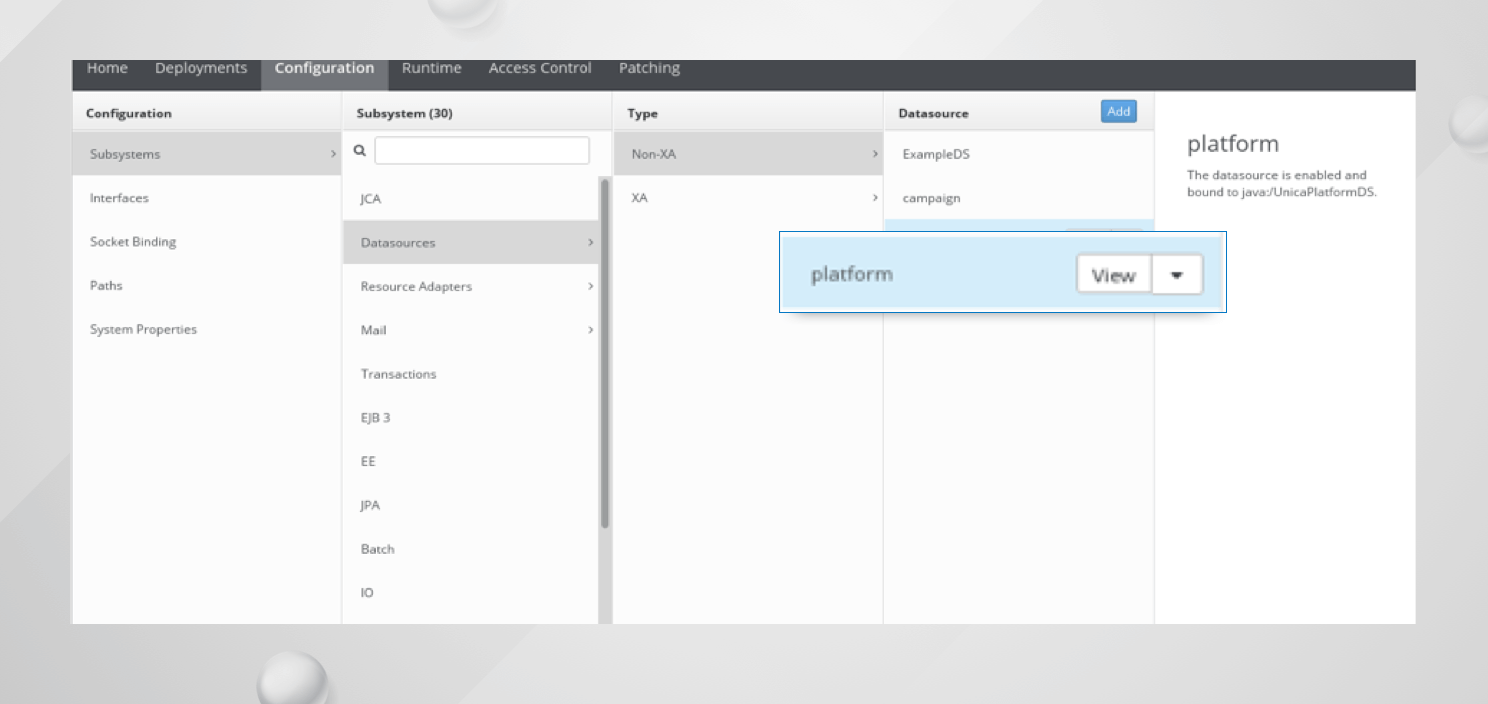Type in the subsystem search field

(x=481, y=151)
